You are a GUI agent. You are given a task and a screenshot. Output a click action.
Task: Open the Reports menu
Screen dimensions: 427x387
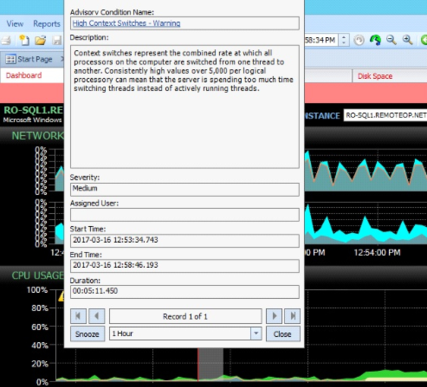pos(47,24)
